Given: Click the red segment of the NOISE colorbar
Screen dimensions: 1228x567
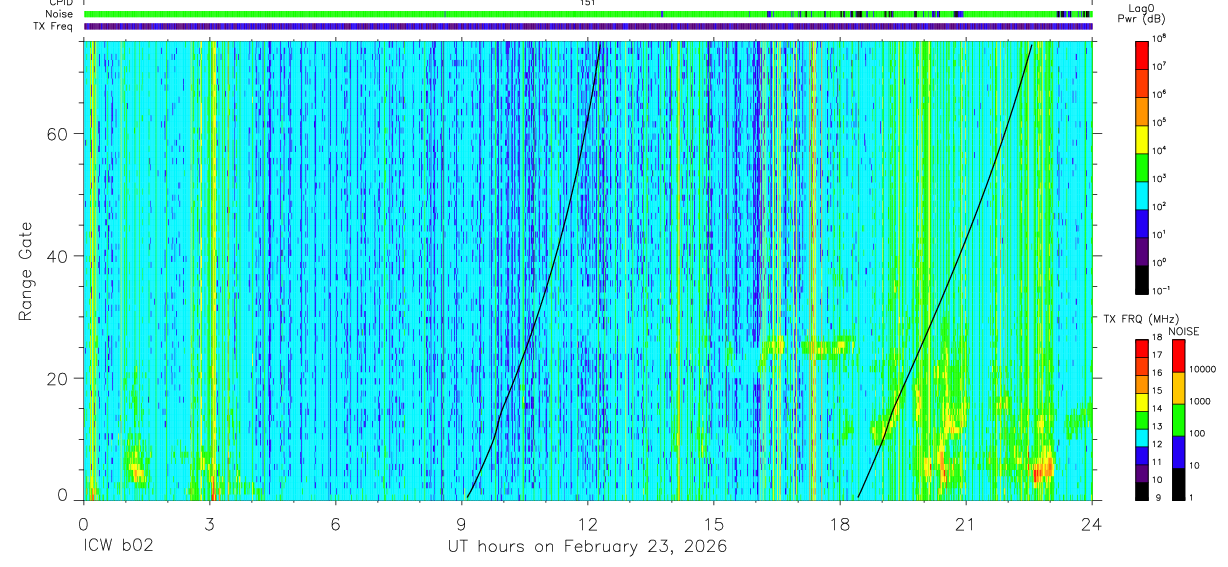Looking at the screenshot, I should (1178, 356).
